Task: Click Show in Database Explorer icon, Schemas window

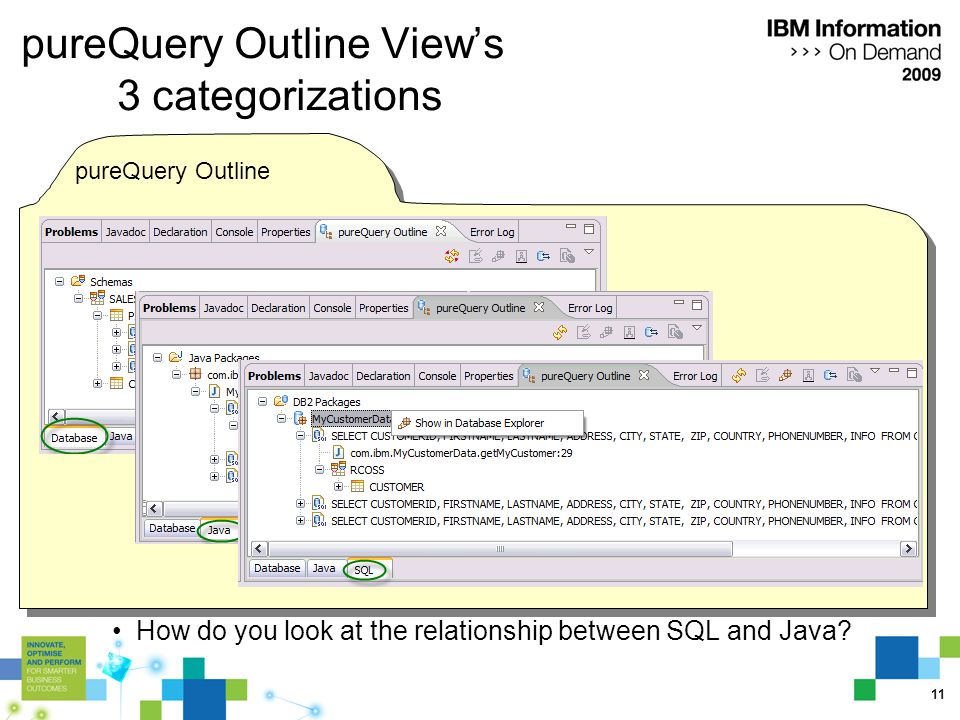Action: tap(498, 256)
